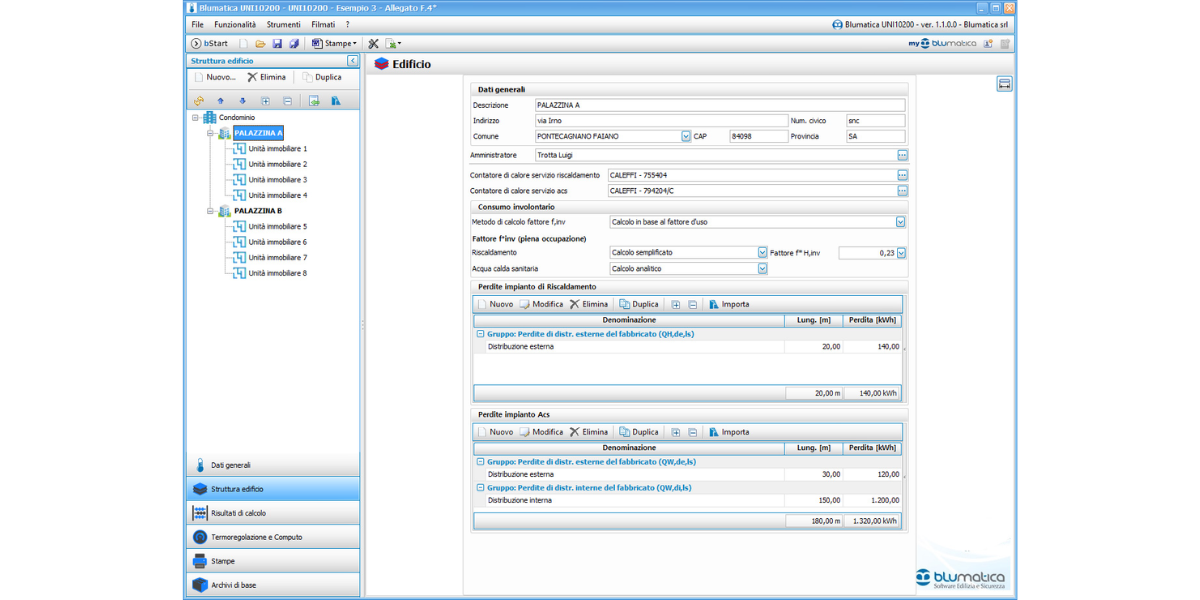Open browse button next to Amministratore field
The height and width of the screenshot is (600, 1200).
pyautogui.click(x=902, y=156)
